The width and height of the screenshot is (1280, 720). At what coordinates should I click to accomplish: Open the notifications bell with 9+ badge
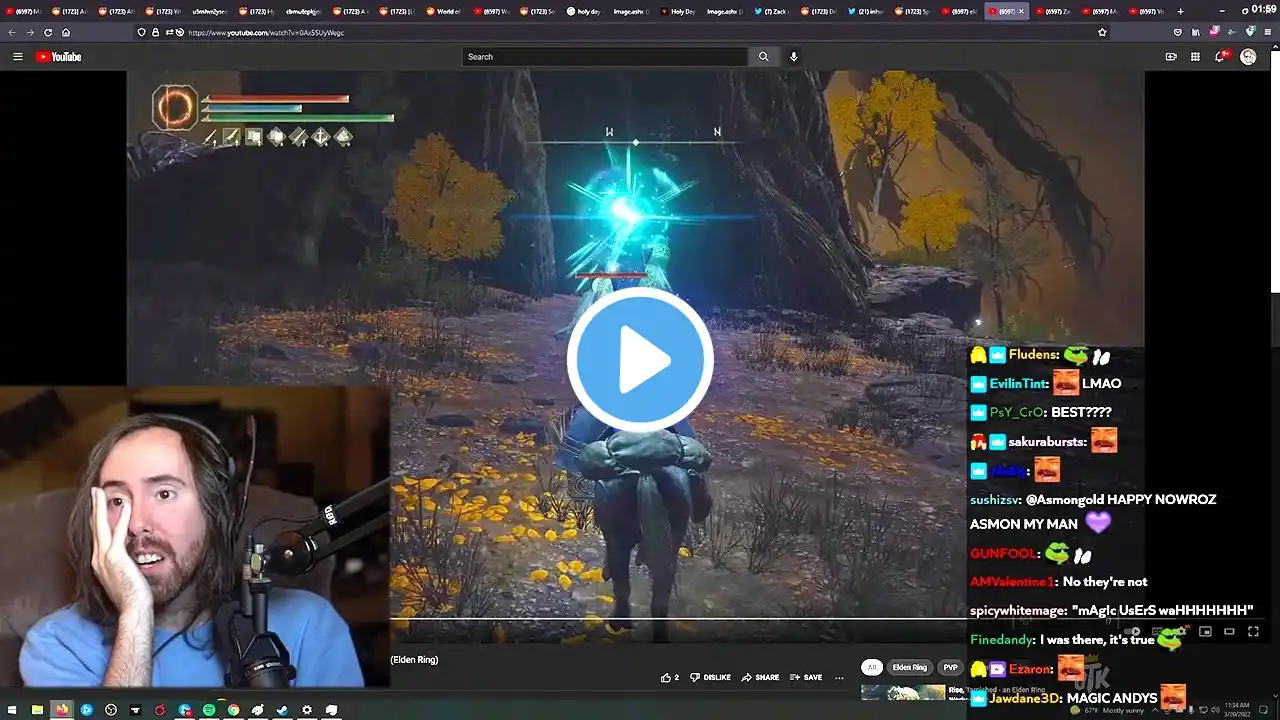tap(1220, 56)
